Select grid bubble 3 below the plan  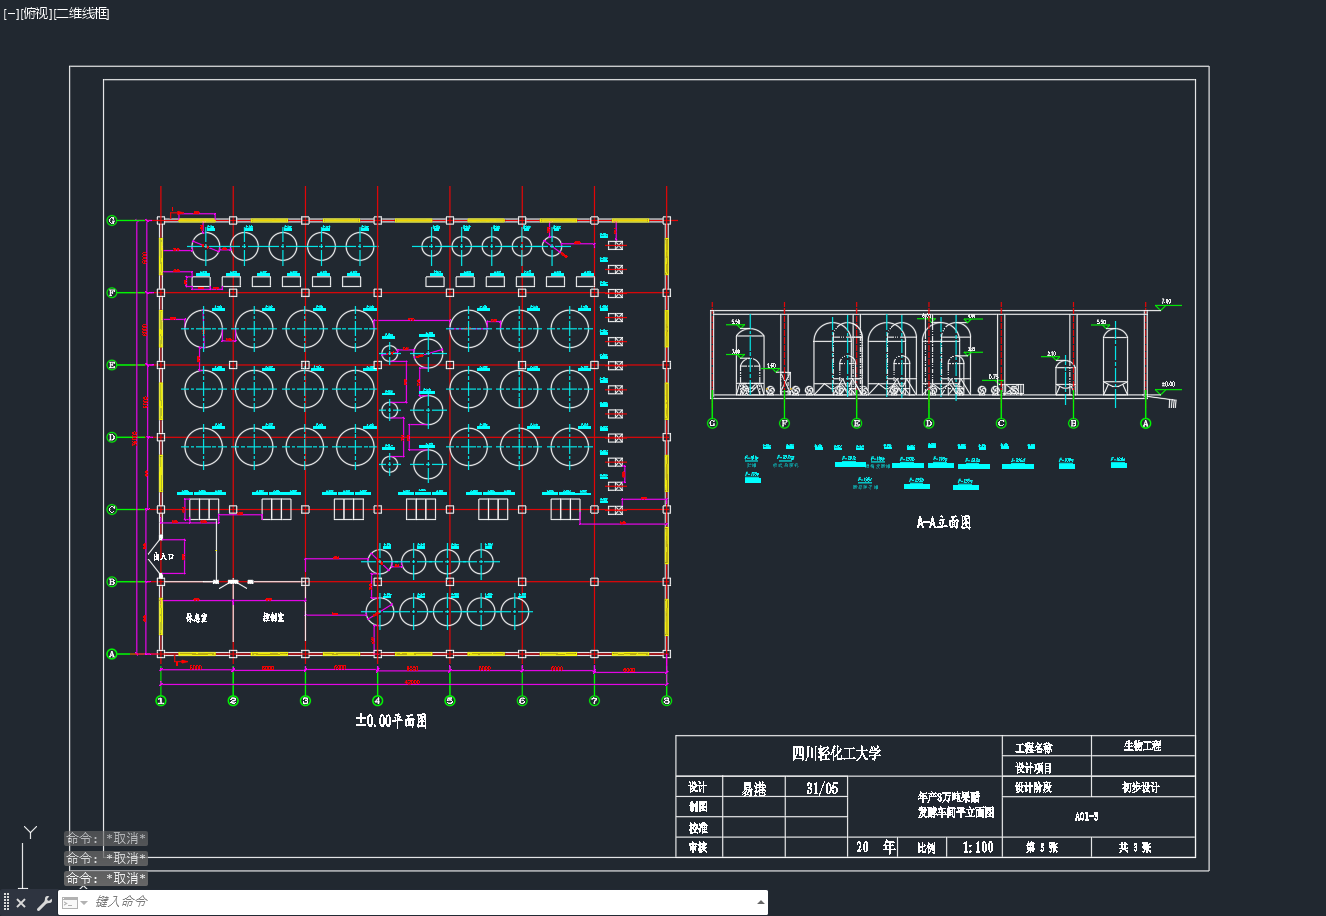coord(305,701)
